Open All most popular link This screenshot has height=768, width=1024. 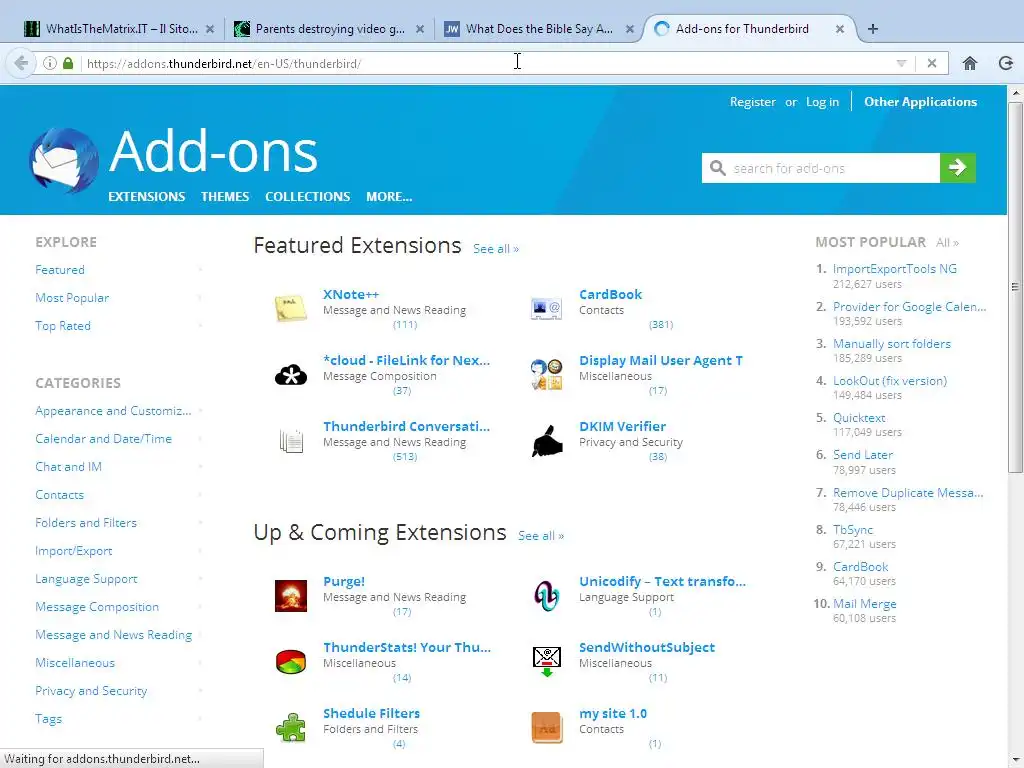tap(947, 243)
